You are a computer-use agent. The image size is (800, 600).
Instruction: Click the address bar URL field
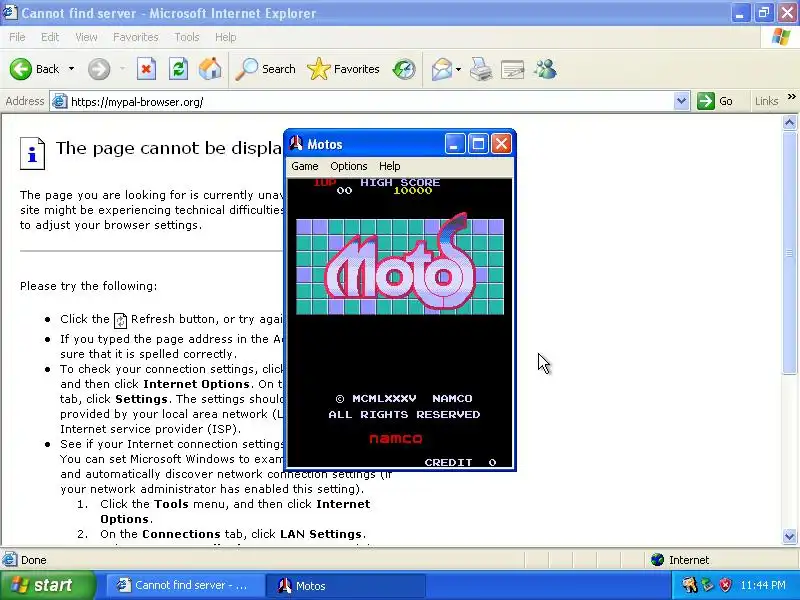pyautogui.click(x=370, y=102)
